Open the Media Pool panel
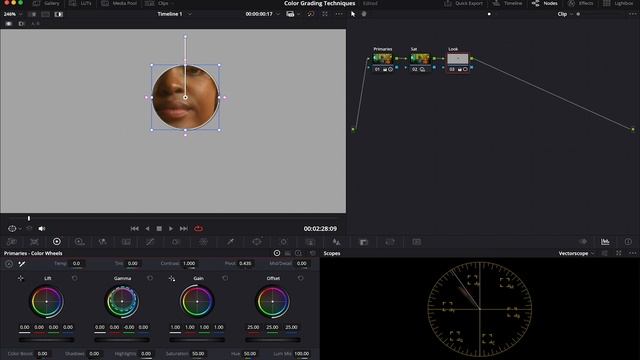This screenshot has width=640, height=360. click(119, 3)
